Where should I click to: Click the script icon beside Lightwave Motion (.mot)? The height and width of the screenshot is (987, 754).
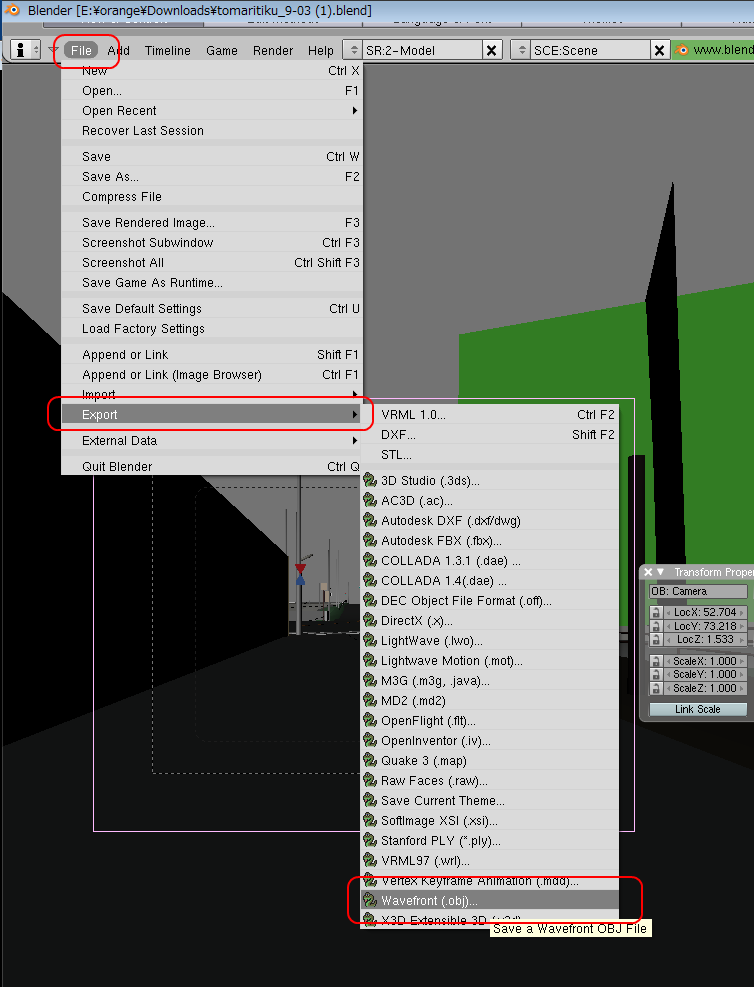pyautogui.click(x=370, y=660)
